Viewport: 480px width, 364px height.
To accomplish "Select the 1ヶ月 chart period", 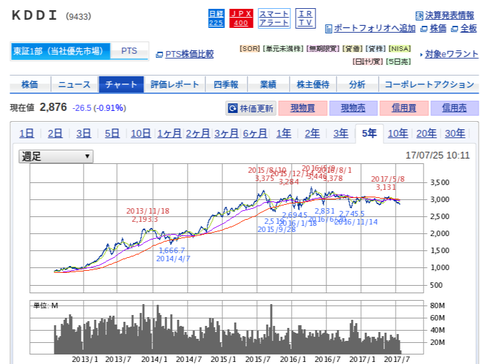I will (x=169, y=134).
